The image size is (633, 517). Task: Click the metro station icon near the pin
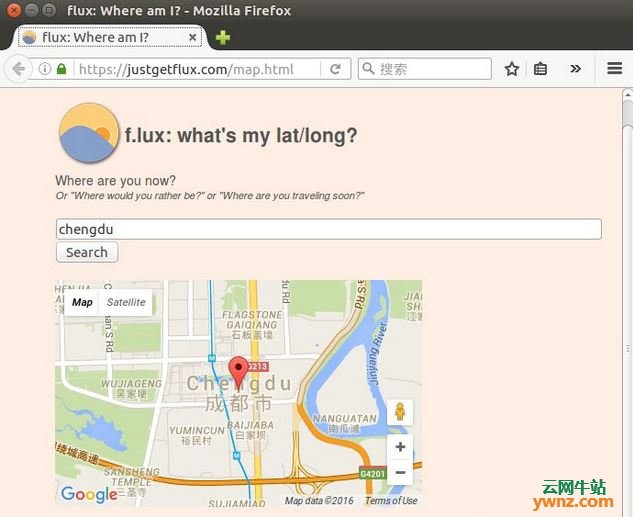tap(212, 358)
